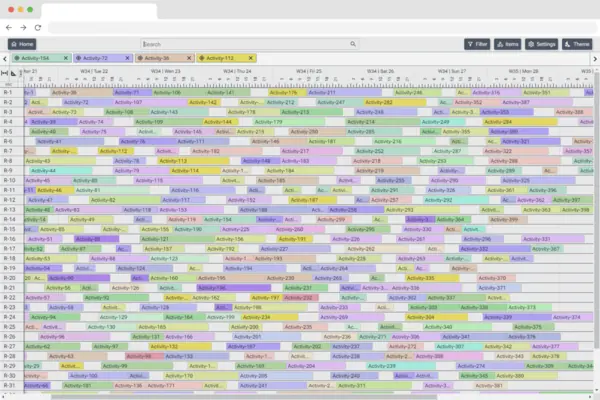
Task: Go back using browser back arrow
Action: (x=9, y=28)
